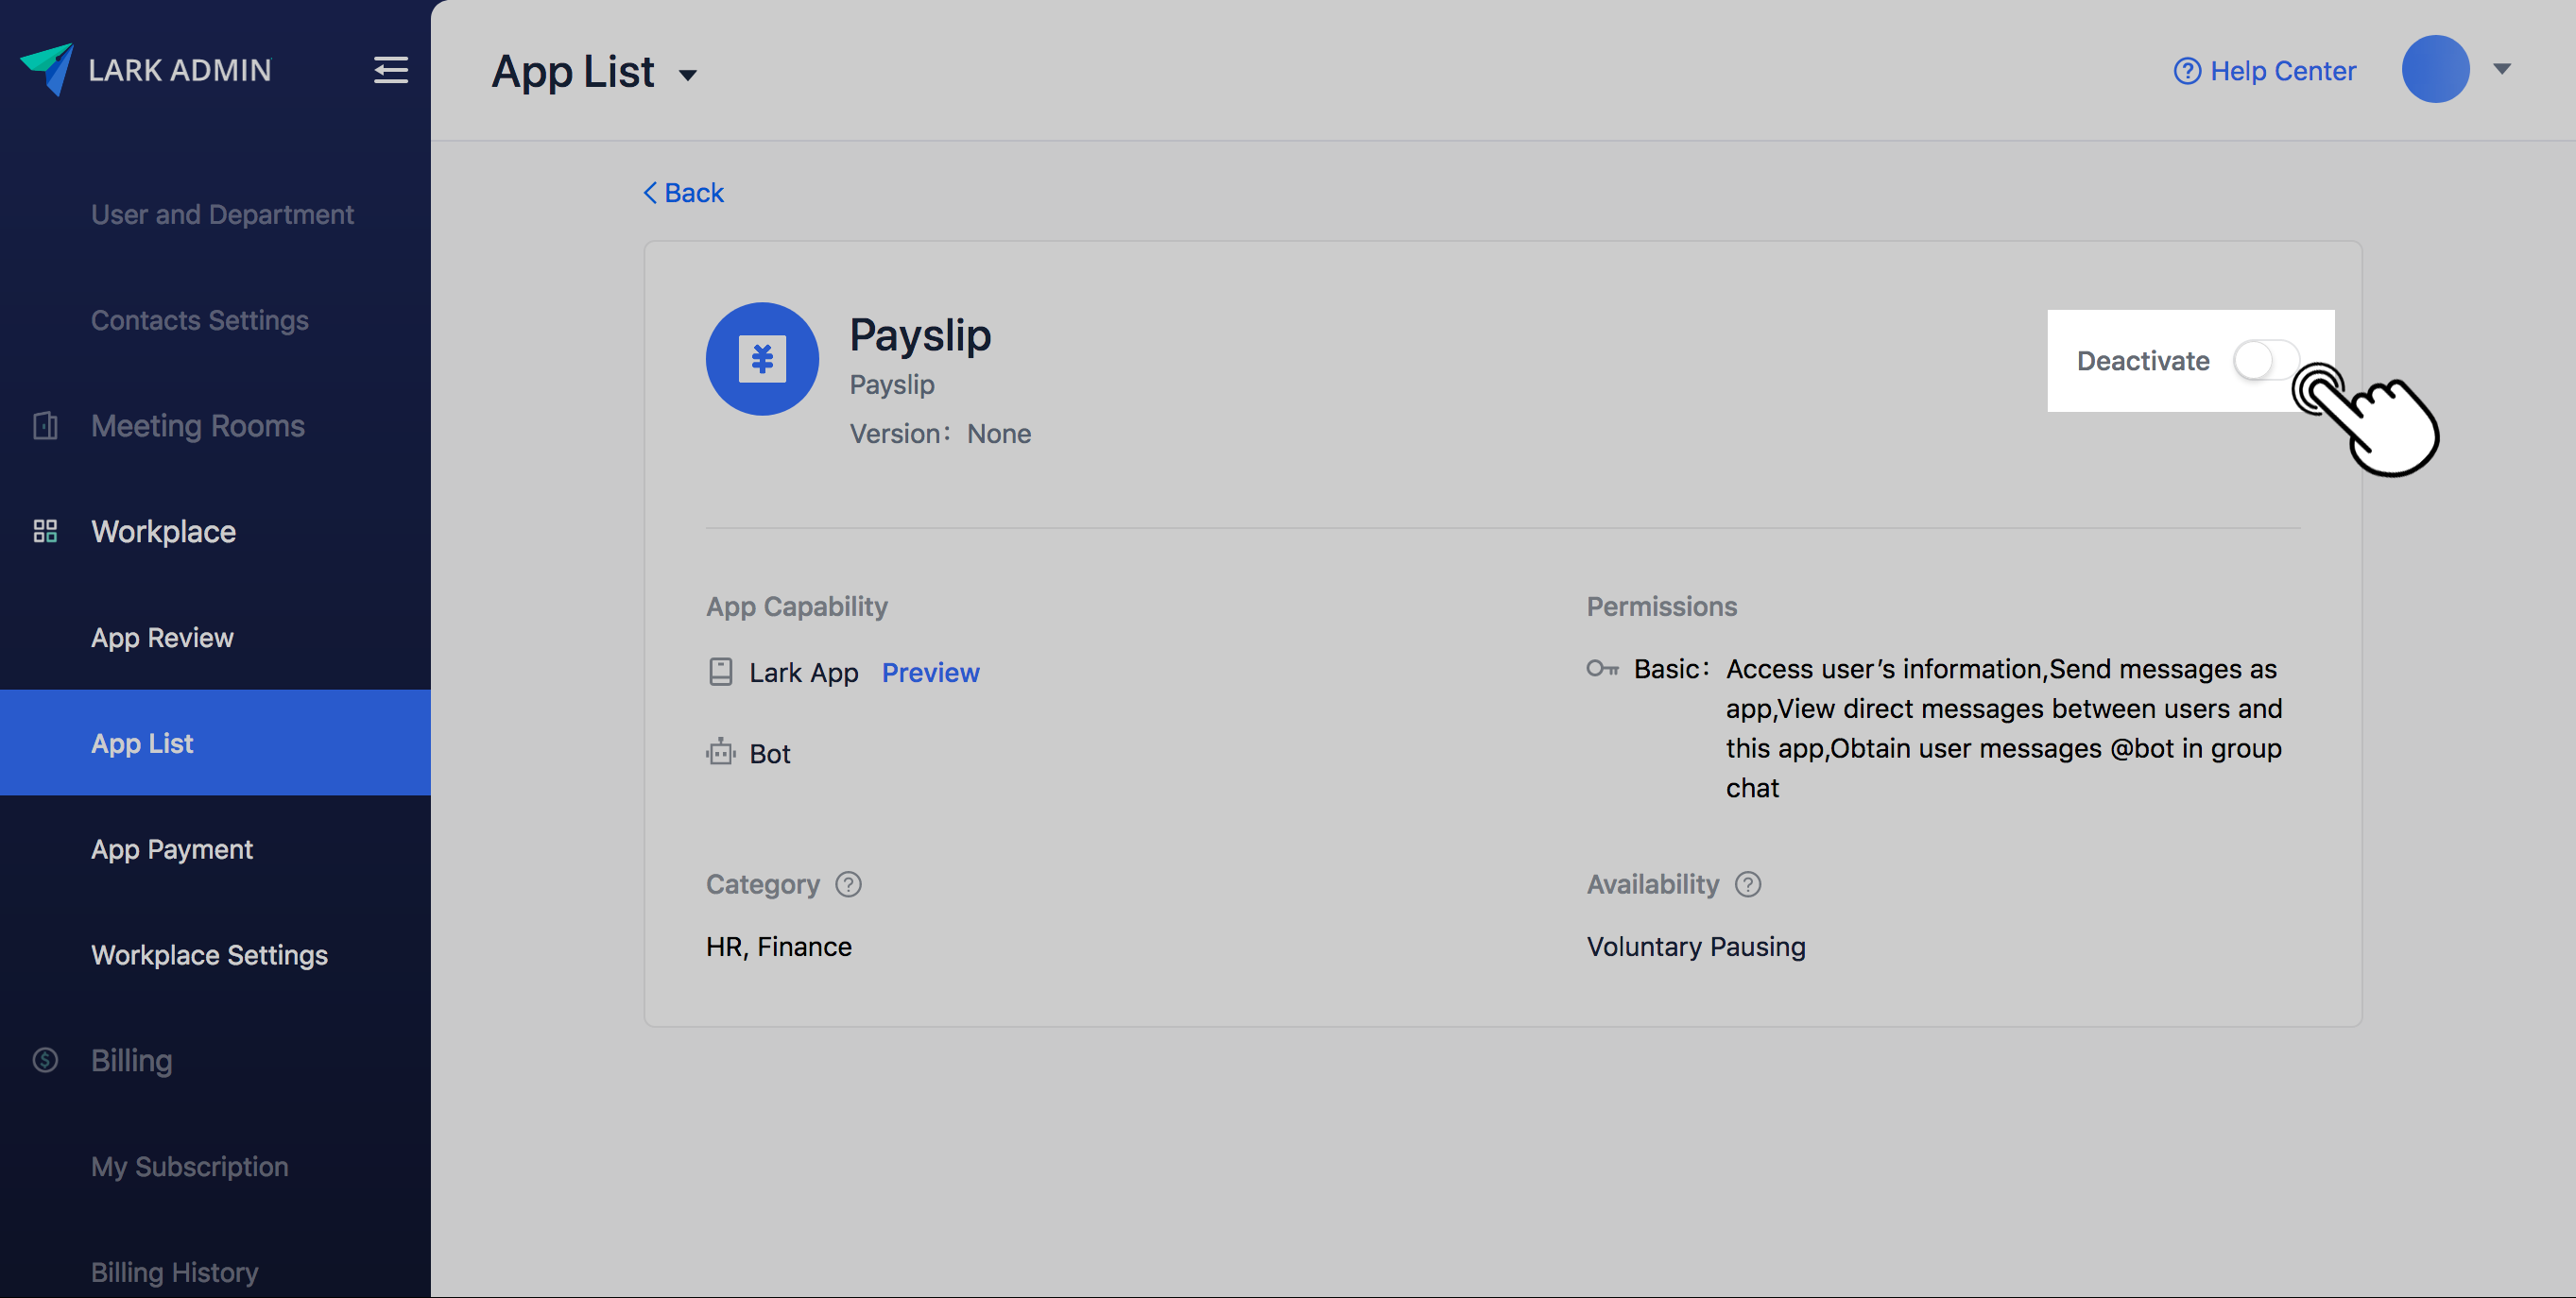This screenshot has height=1298, width=2576.
Task: Open My Subscription in sidebar
Action: tap(190, 1166)
